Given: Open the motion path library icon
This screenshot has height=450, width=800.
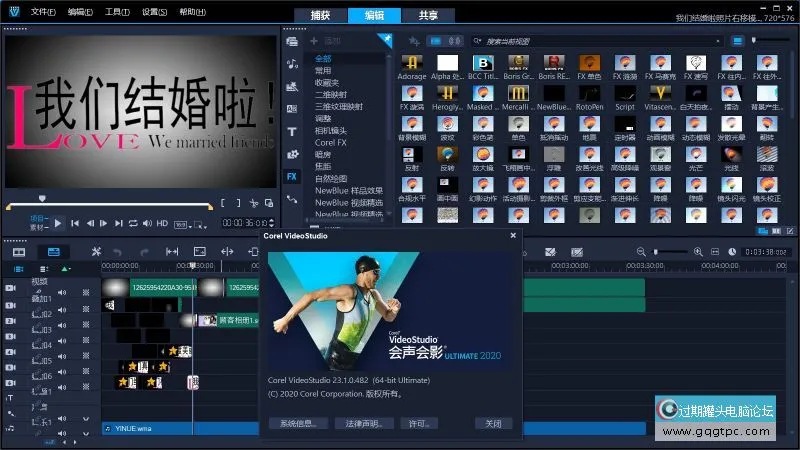Looking at the screenshot, I should (x=292, y=199).
